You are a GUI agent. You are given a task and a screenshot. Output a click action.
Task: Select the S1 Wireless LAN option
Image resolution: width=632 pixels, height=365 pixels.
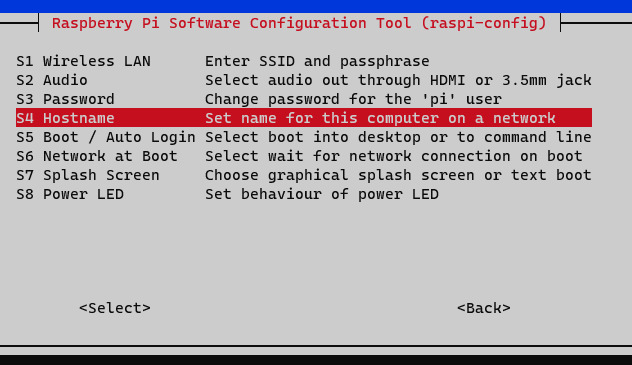click(304, 61)
